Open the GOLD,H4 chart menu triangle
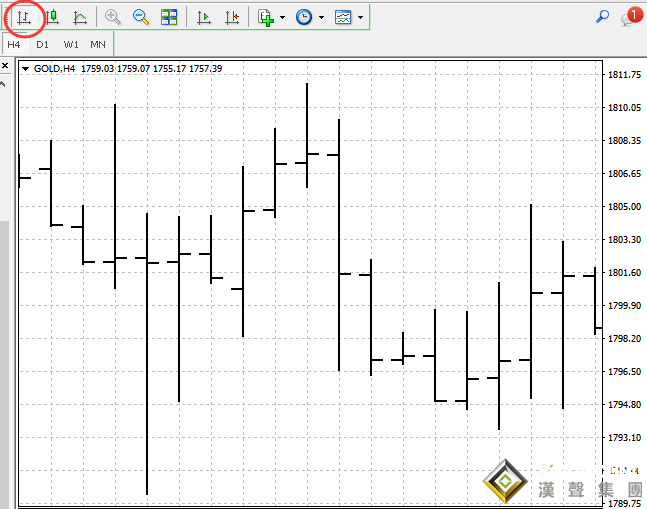 (25, 69)
